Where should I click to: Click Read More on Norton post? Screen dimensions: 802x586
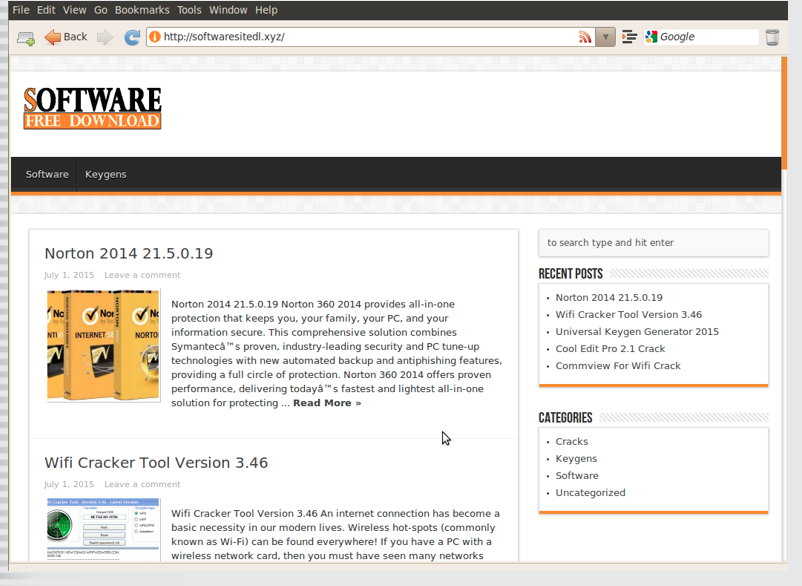327,403
